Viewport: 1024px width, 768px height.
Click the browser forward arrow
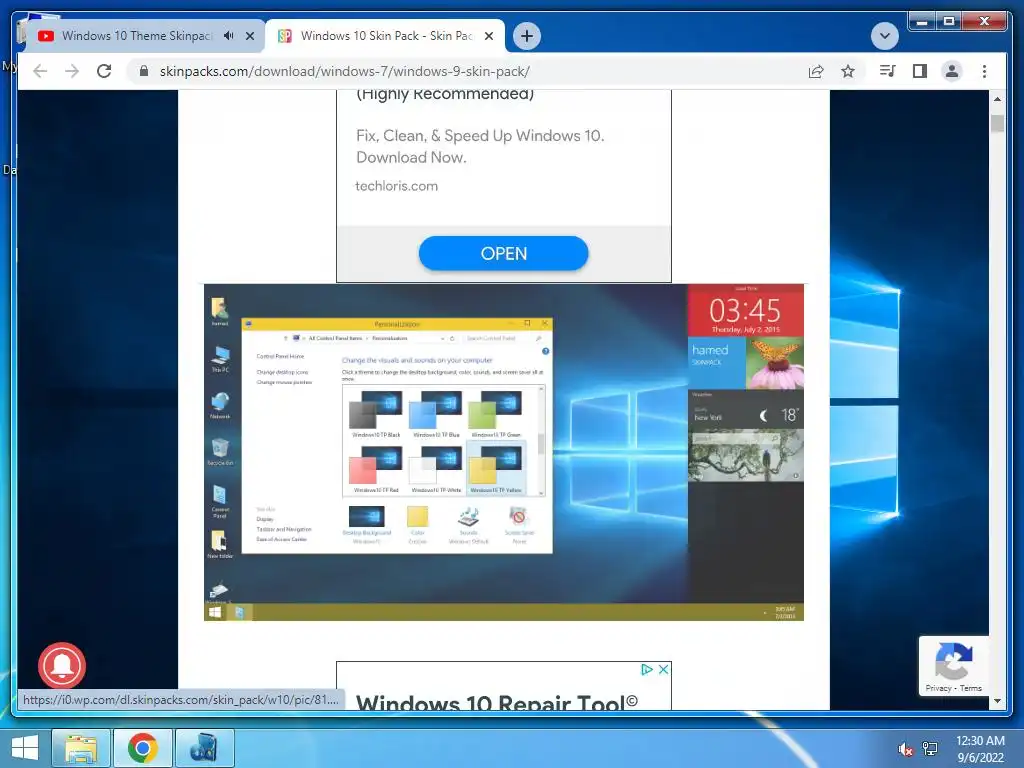pyautogui.click(x=72, y=71)
